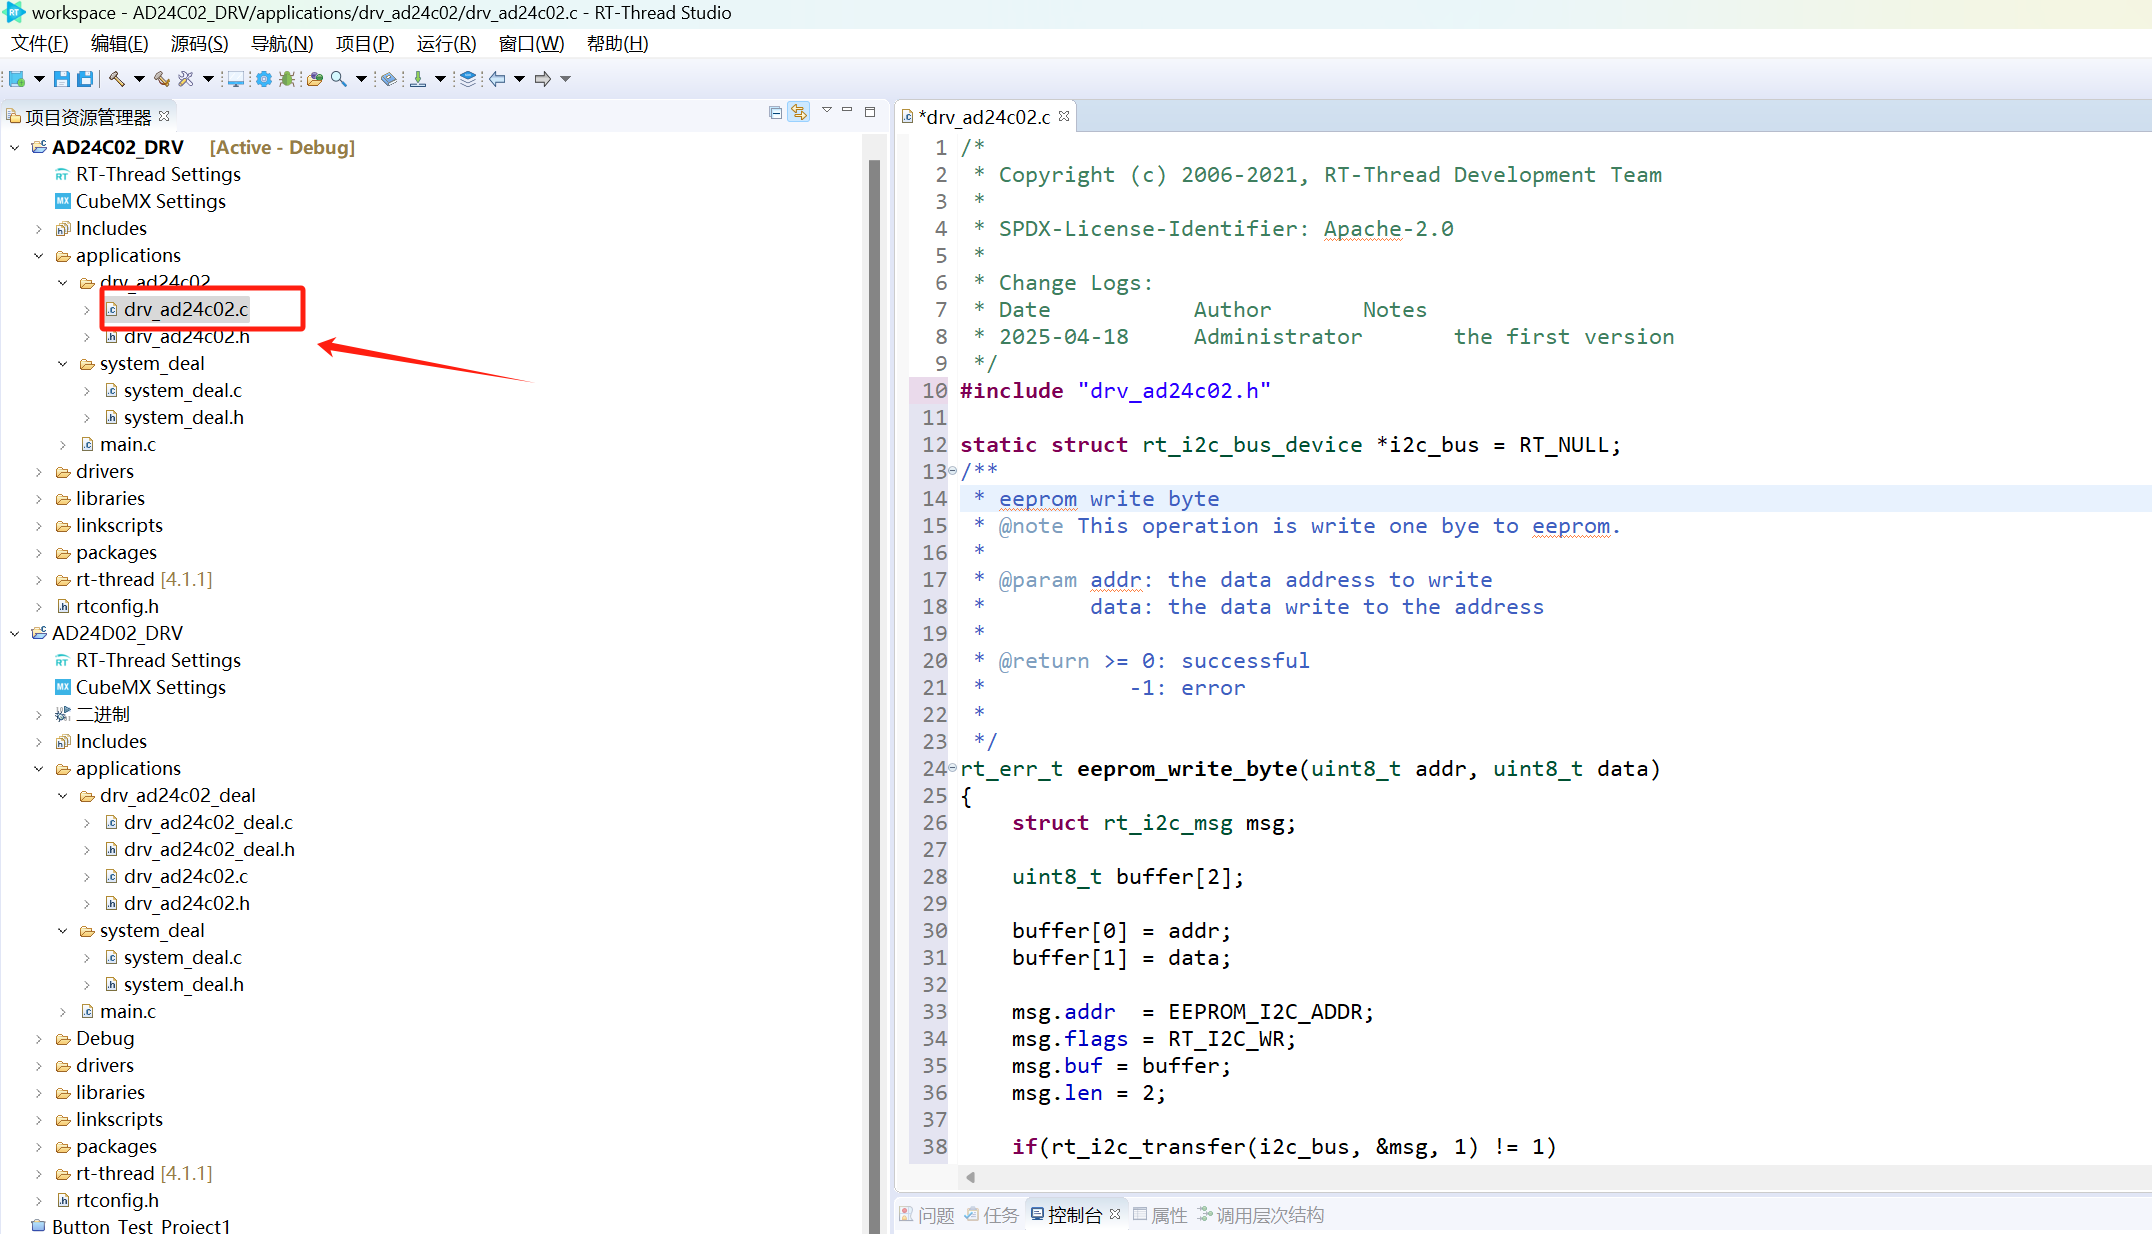The image size is (2152, 1234).
Task: Click the blue gear settings icon
Action: point(263,79)
